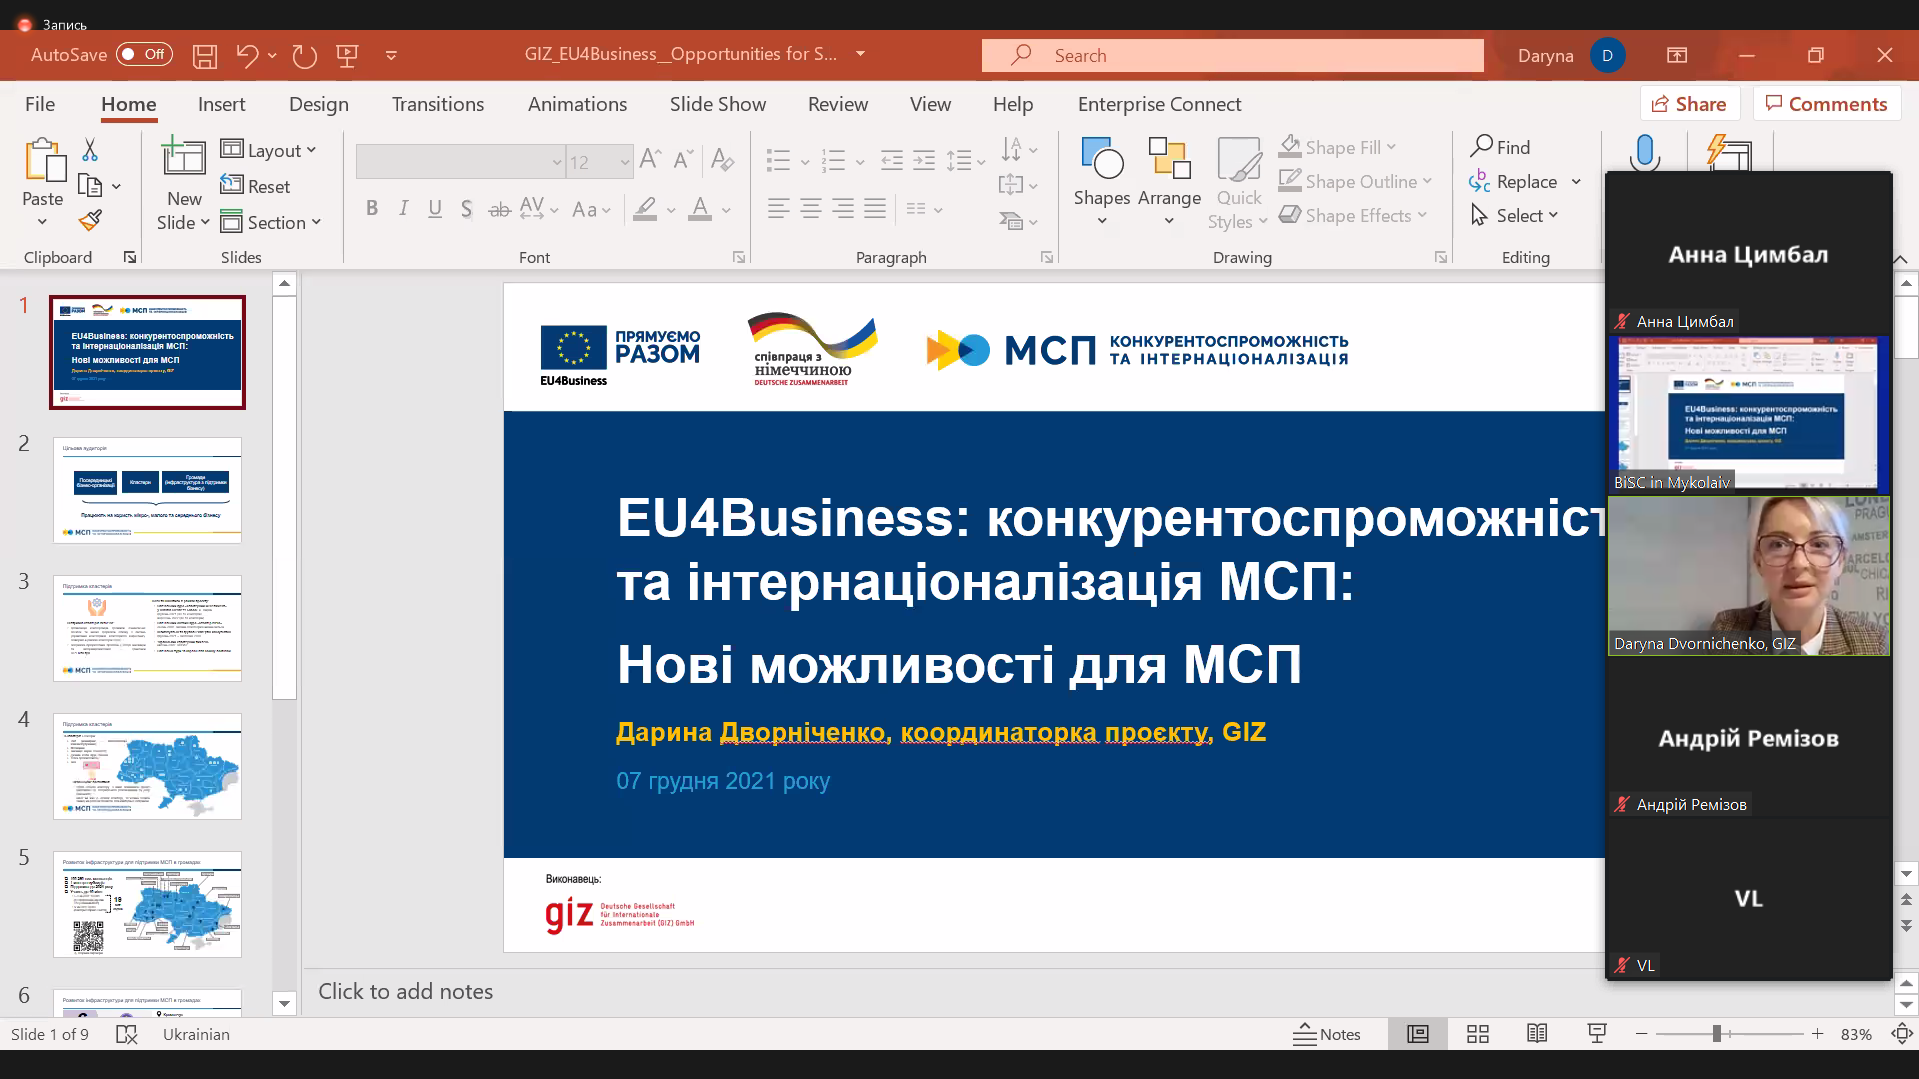
Task: Fit slide to current window icon
Action: tap(1902, 1034)
